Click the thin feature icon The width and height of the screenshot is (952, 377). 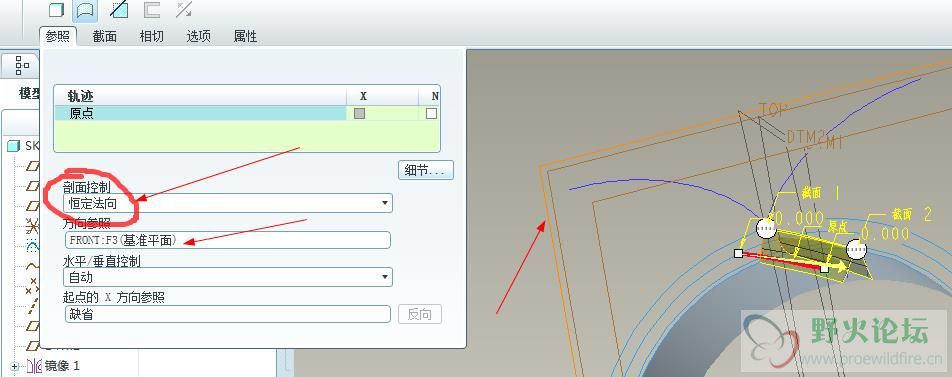pyautogui.click(x=151, y=10)
